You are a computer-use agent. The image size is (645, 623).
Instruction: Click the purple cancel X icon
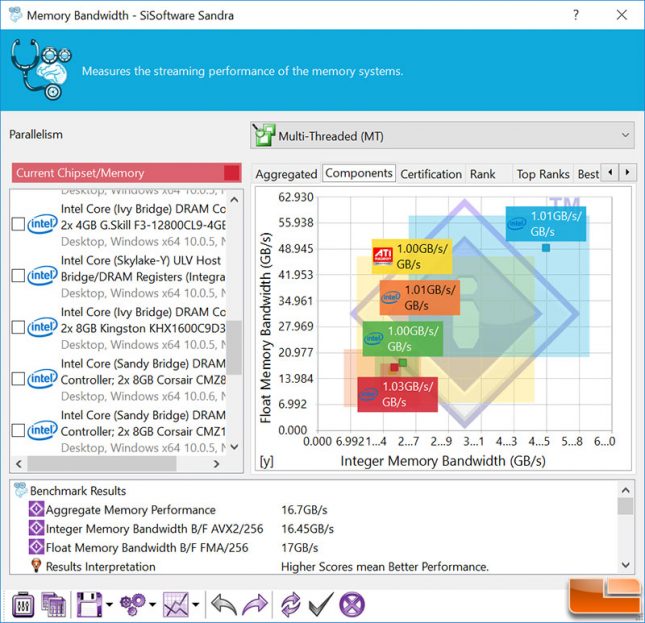(x=352, y=604)
